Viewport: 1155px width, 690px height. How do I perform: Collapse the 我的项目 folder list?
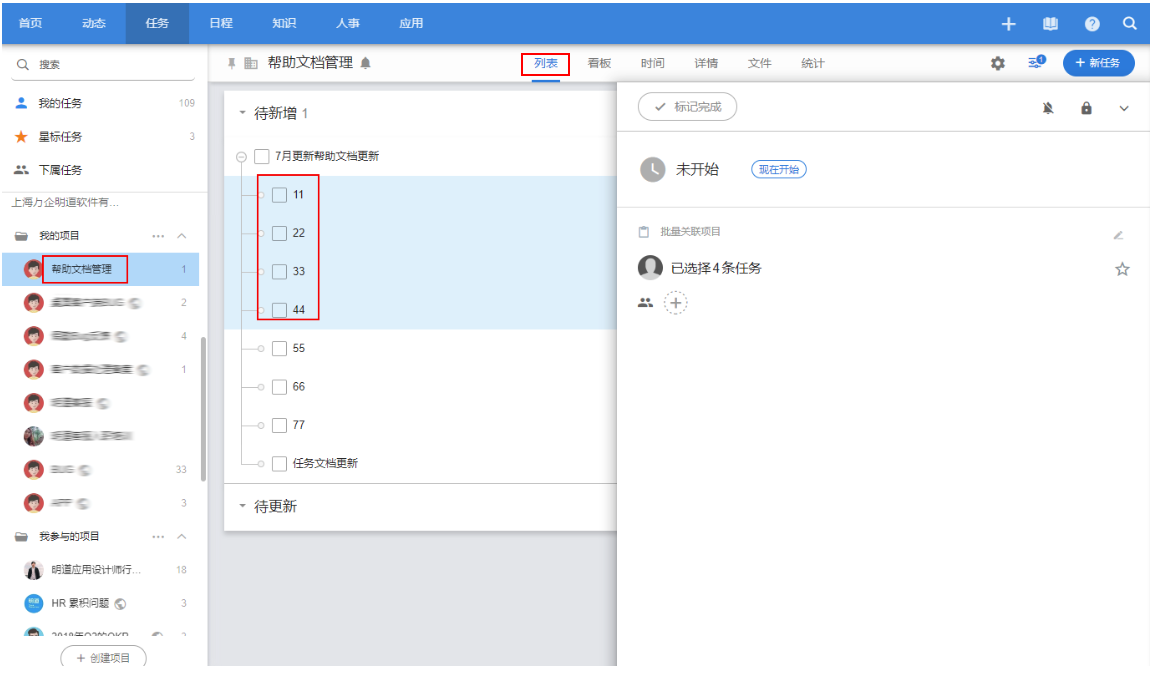click(x=182, y=236)
